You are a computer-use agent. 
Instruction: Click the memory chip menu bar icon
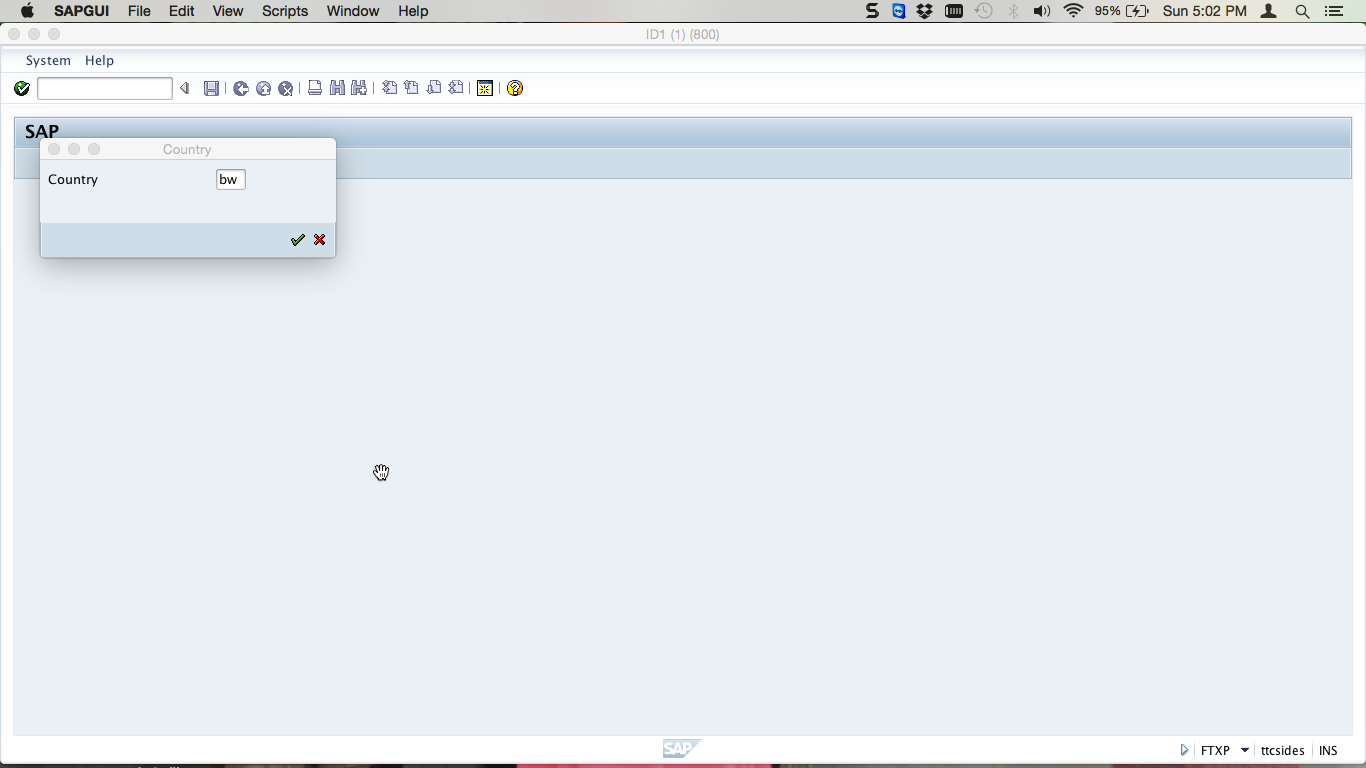(954, 11)
